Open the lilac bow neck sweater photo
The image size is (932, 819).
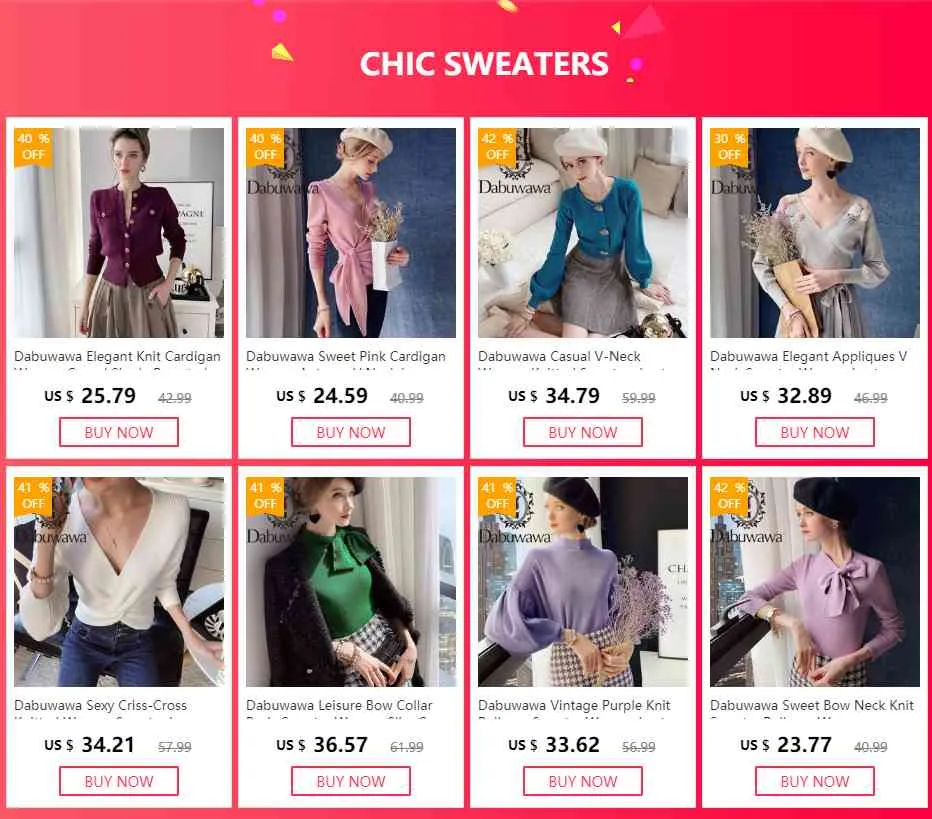814,582
